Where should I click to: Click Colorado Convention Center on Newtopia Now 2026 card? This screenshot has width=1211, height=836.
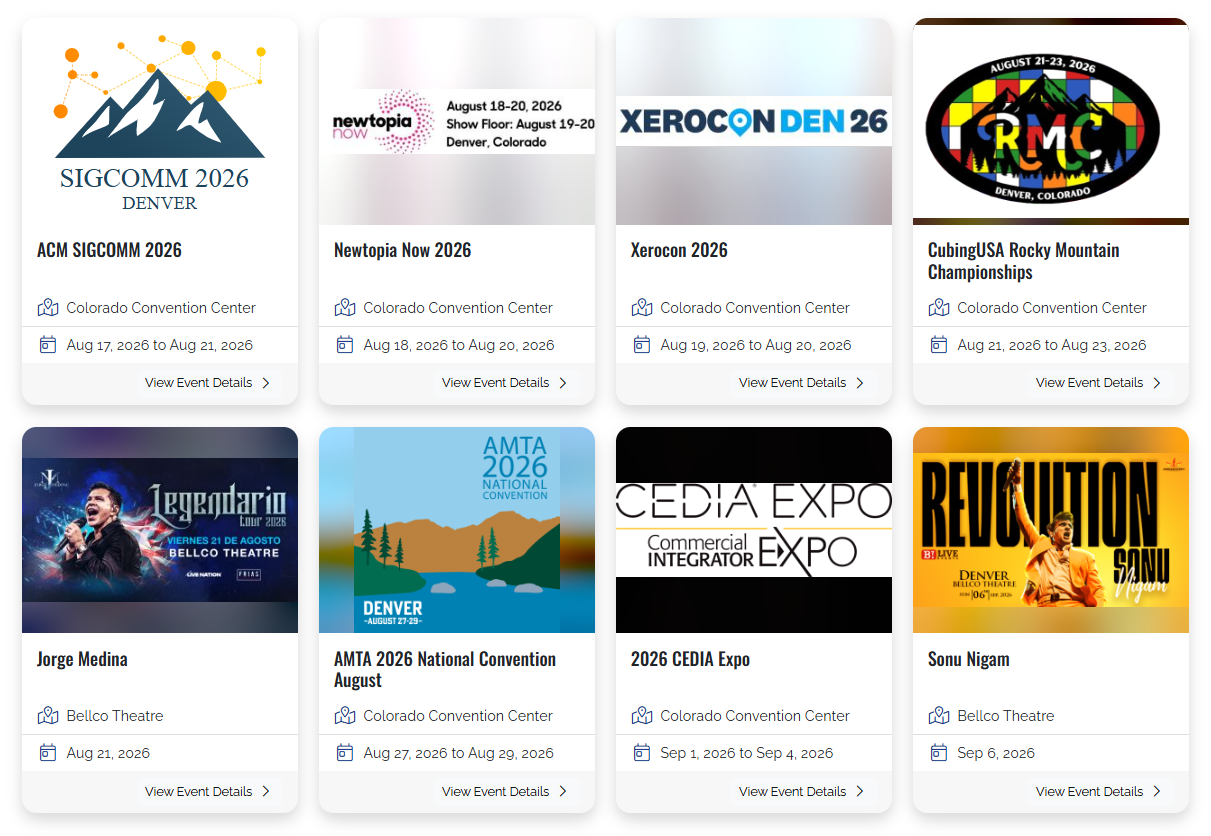tap(458, 308)
